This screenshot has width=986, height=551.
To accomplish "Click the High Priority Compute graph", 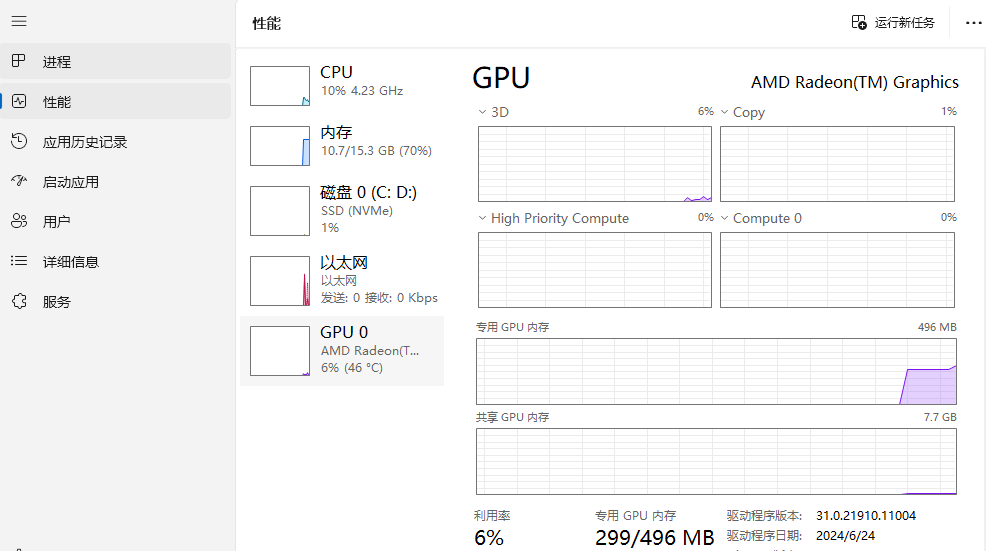I will tap(595, 270).
